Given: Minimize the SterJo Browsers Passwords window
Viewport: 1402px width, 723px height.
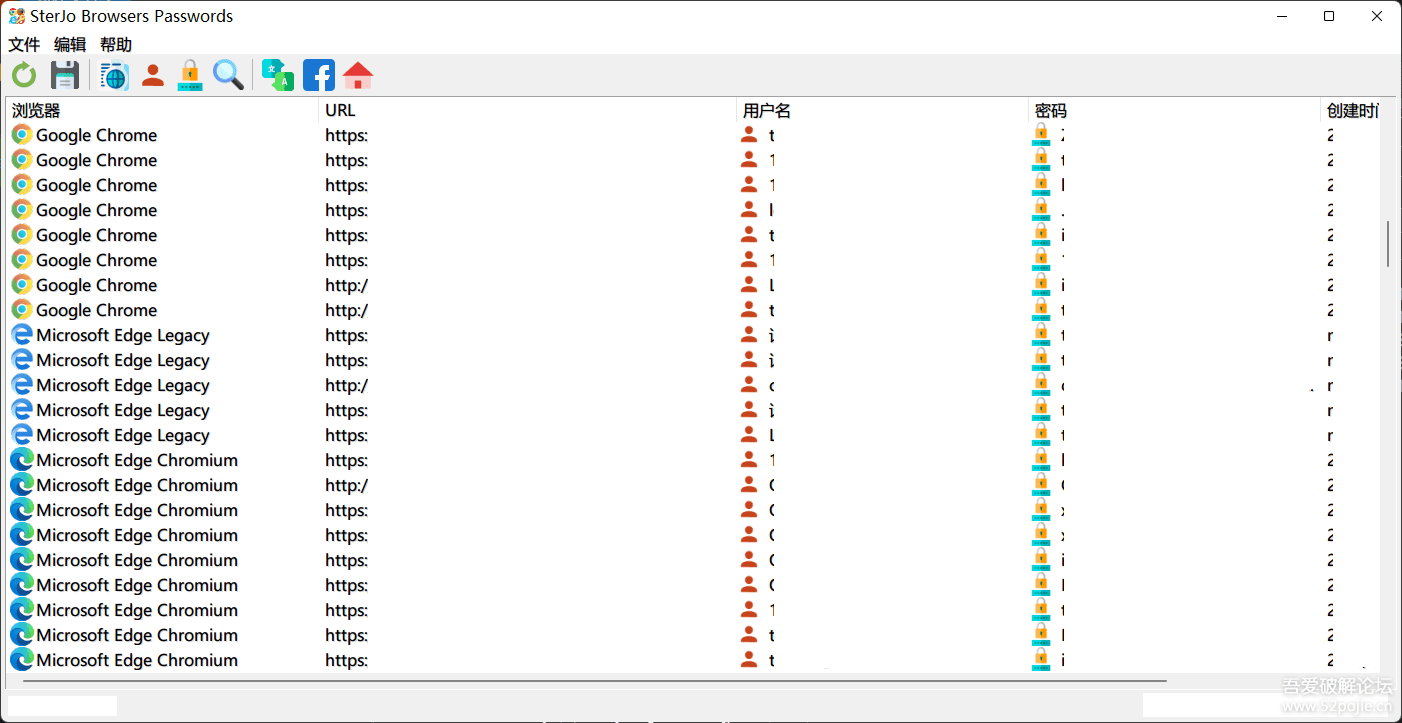Looking at the screenshot, I should [1282, 16].
